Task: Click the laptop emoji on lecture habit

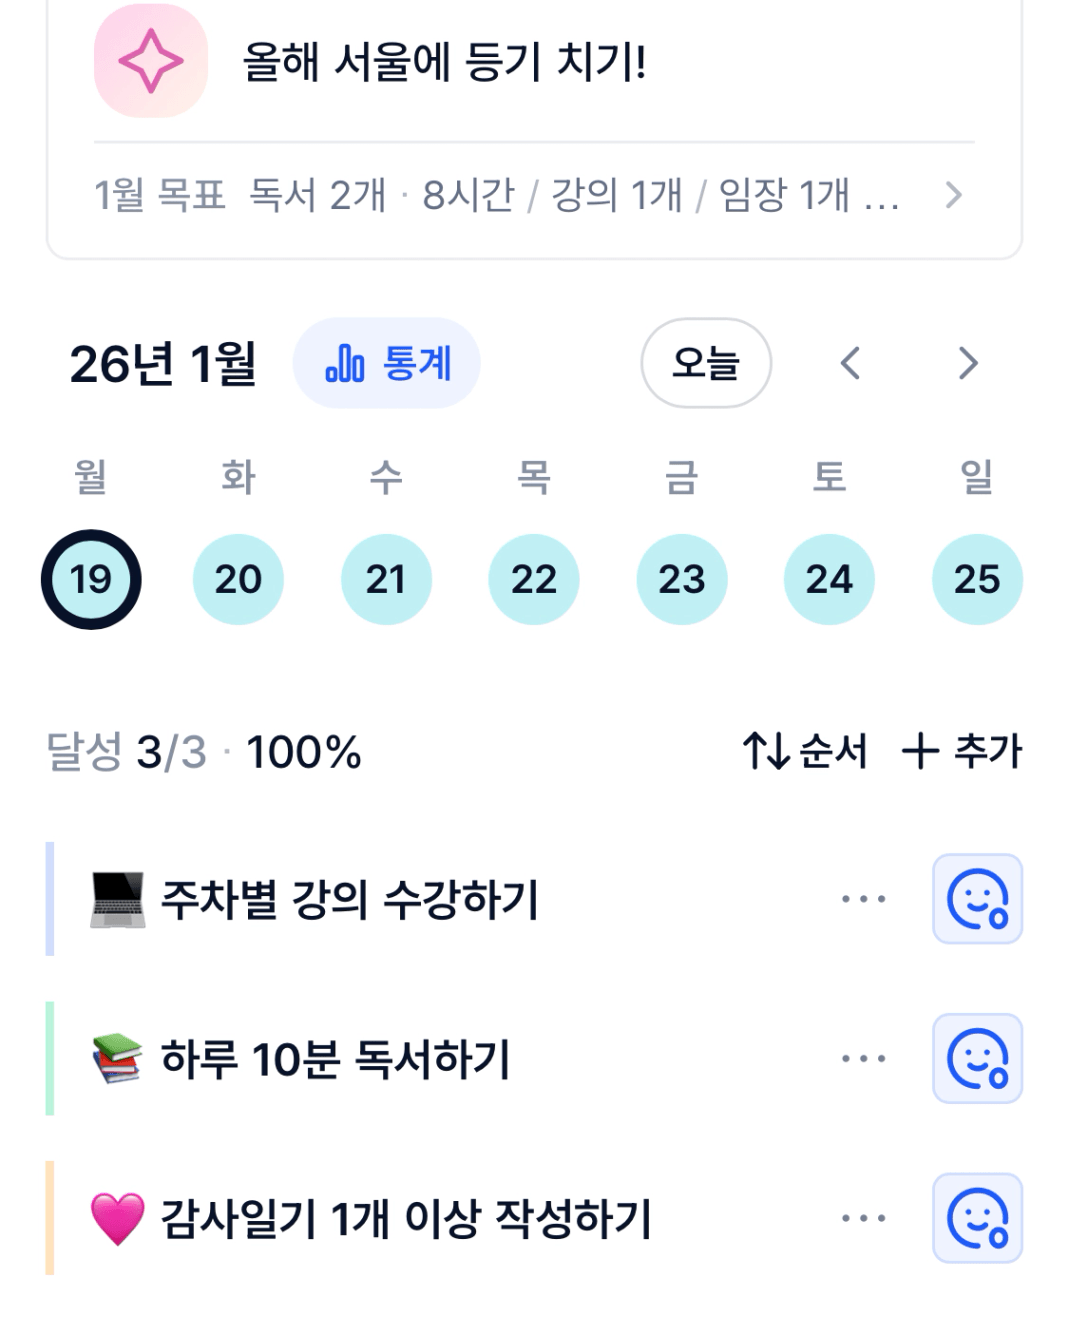Action: (117, 899)
